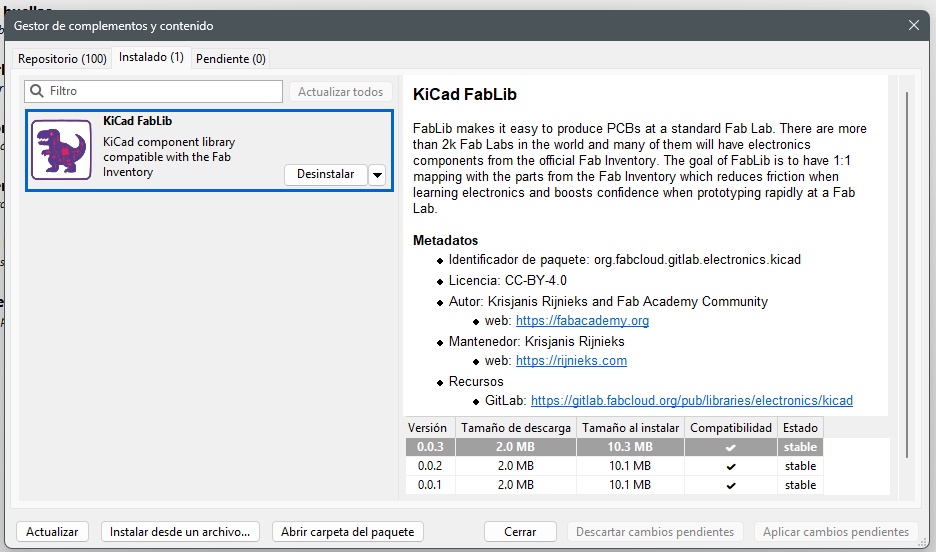This screenshot has height=552, width=936.
Task: Open the GitLab repository link
Action: point(691,401)
